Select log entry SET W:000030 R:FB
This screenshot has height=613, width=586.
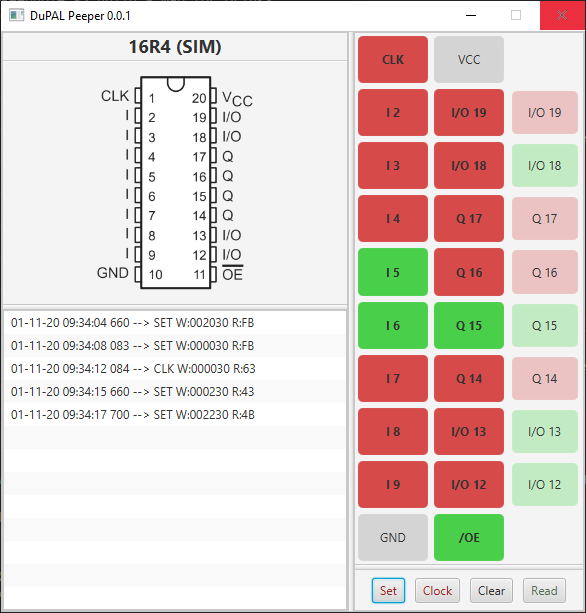[x=175, y=346]
